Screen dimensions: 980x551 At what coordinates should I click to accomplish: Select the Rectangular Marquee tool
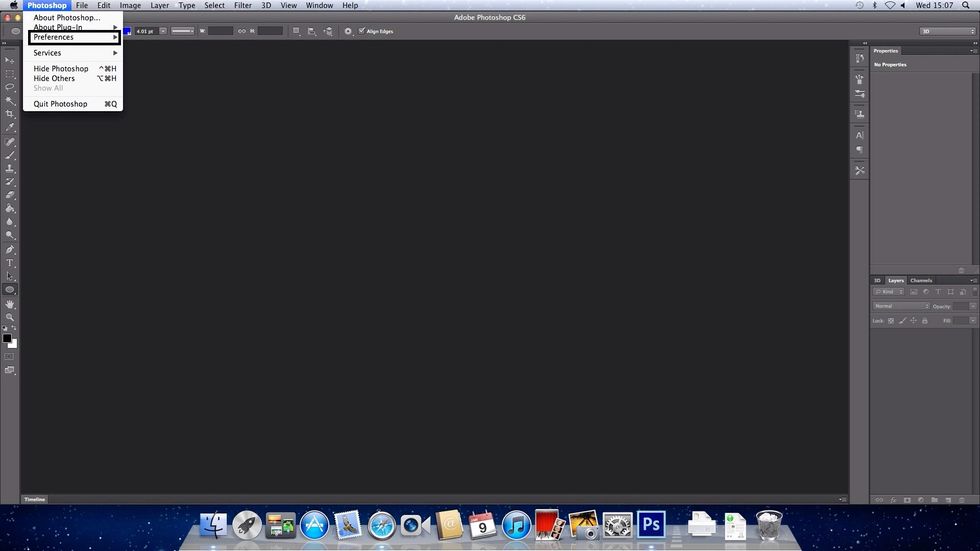coord(9,74)
